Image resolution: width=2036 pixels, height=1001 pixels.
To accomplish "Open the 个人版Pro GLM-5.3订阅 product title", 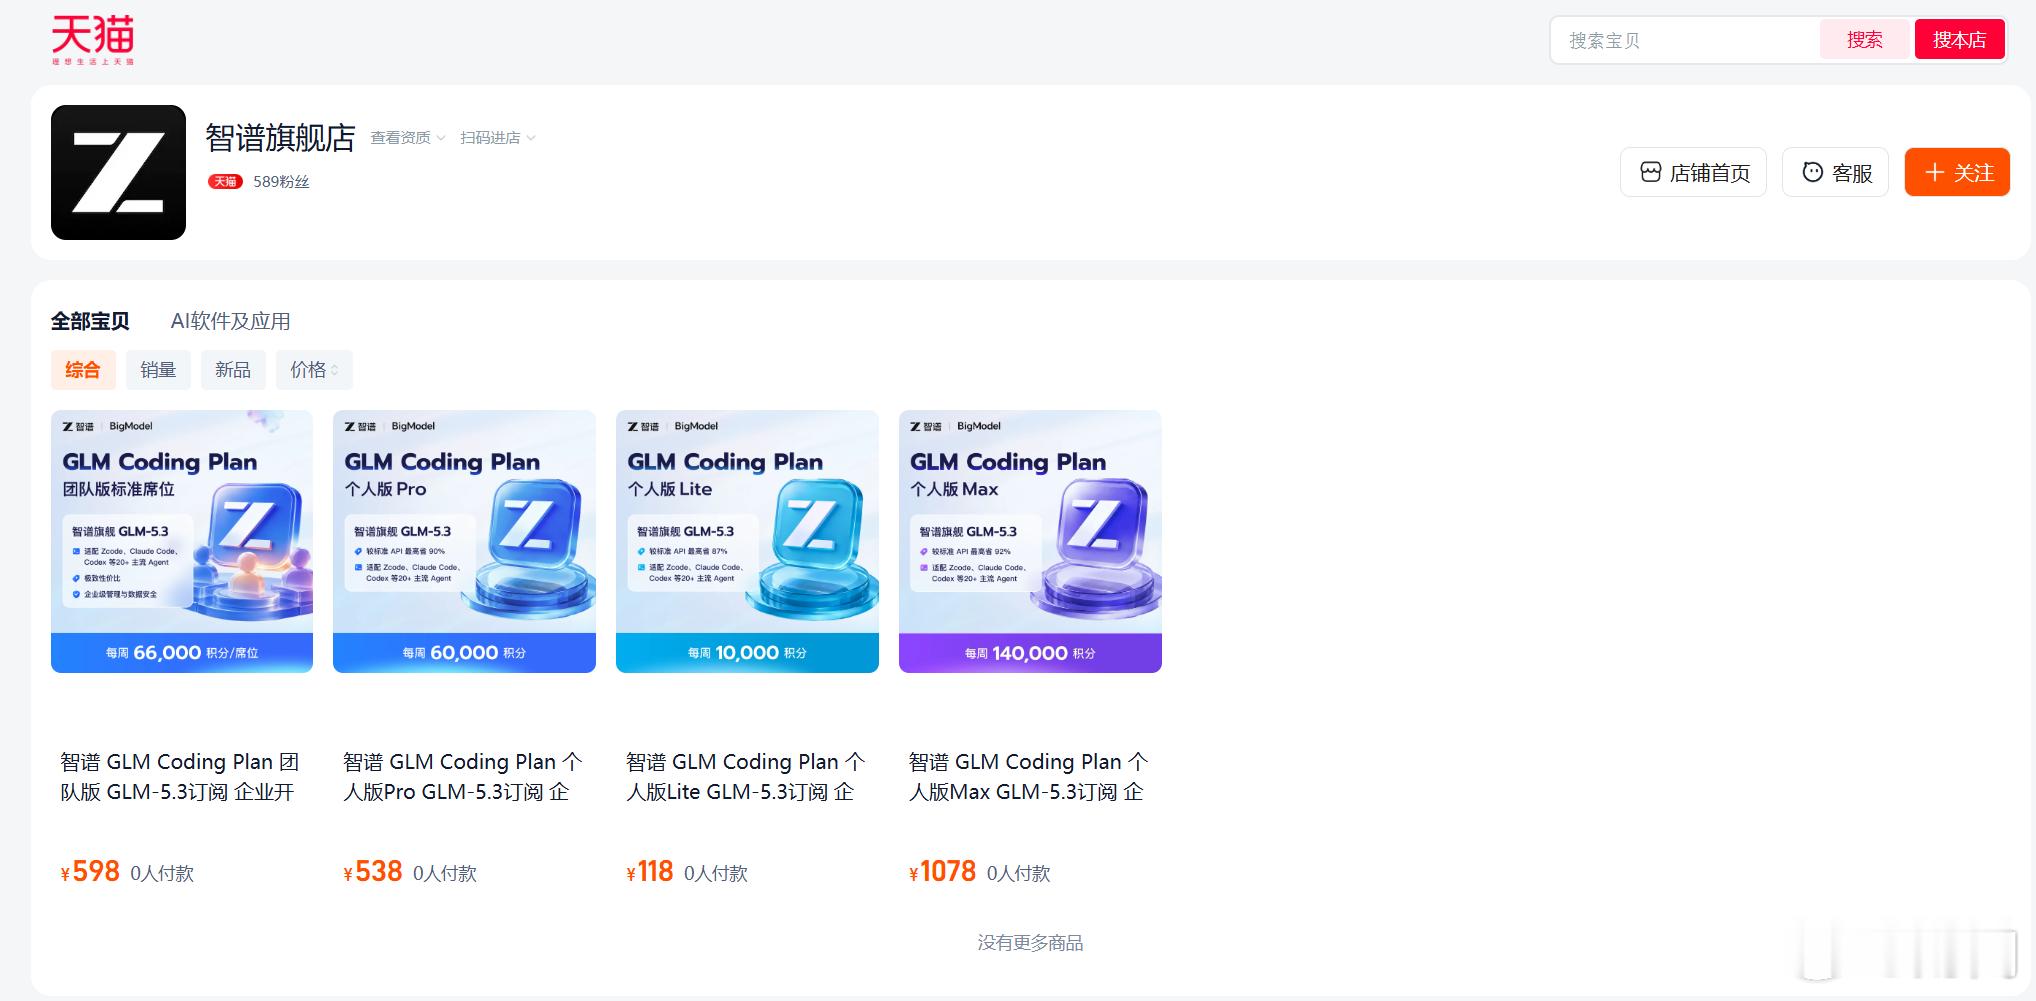I will 463,777.
